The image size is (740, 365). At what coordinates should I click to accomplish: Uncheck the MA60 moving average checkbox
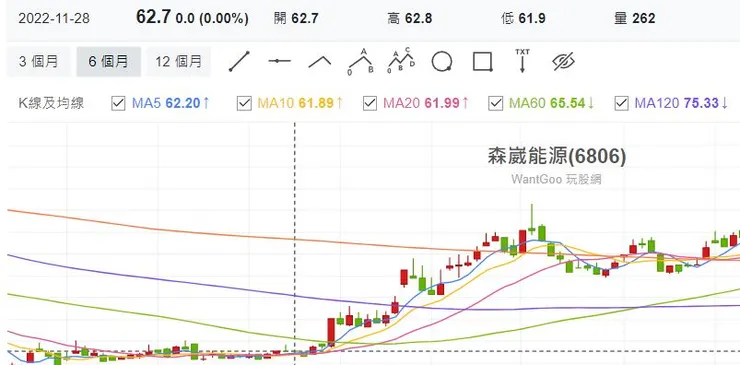496,103
